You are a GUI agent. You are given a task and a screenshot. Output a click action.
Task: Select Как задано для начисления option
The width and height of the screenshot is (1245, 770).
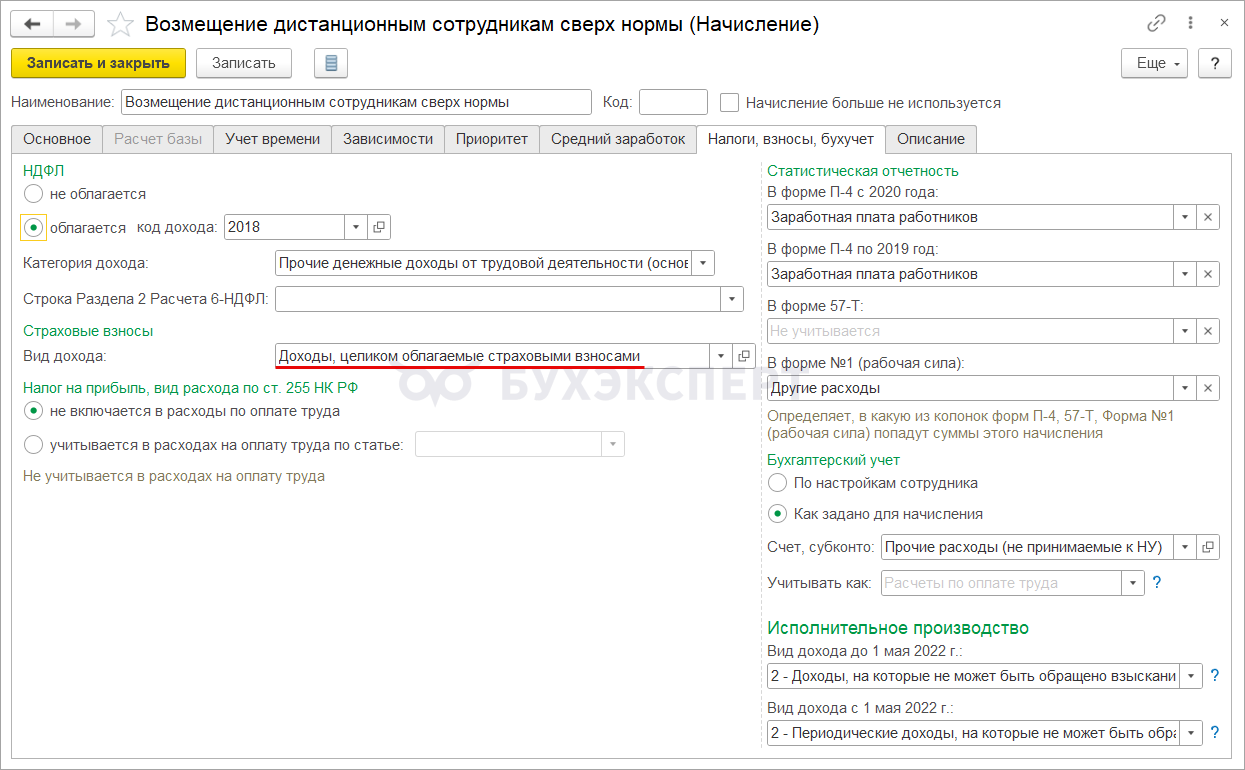(777, 514)
